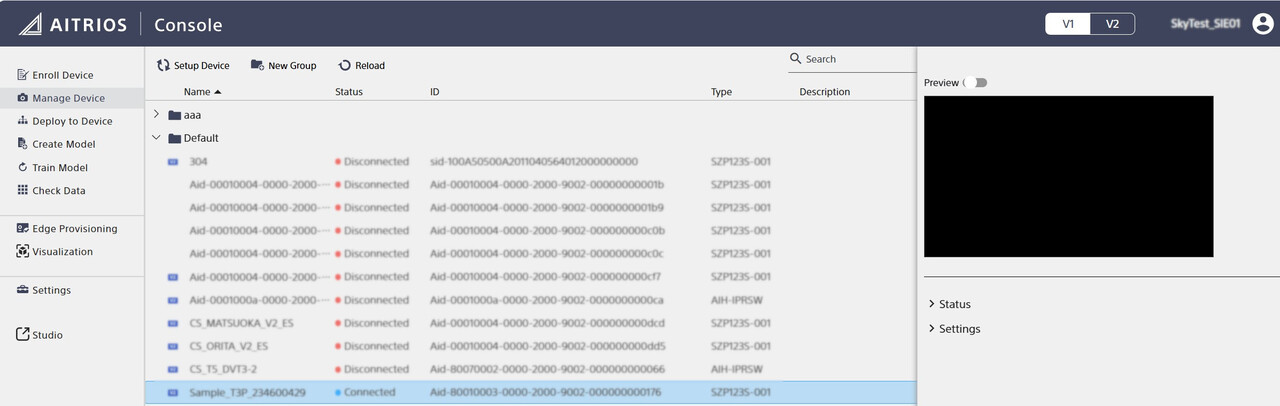Open user account avatar menu
1280x406 pixels.
(x=1262, y=24)
